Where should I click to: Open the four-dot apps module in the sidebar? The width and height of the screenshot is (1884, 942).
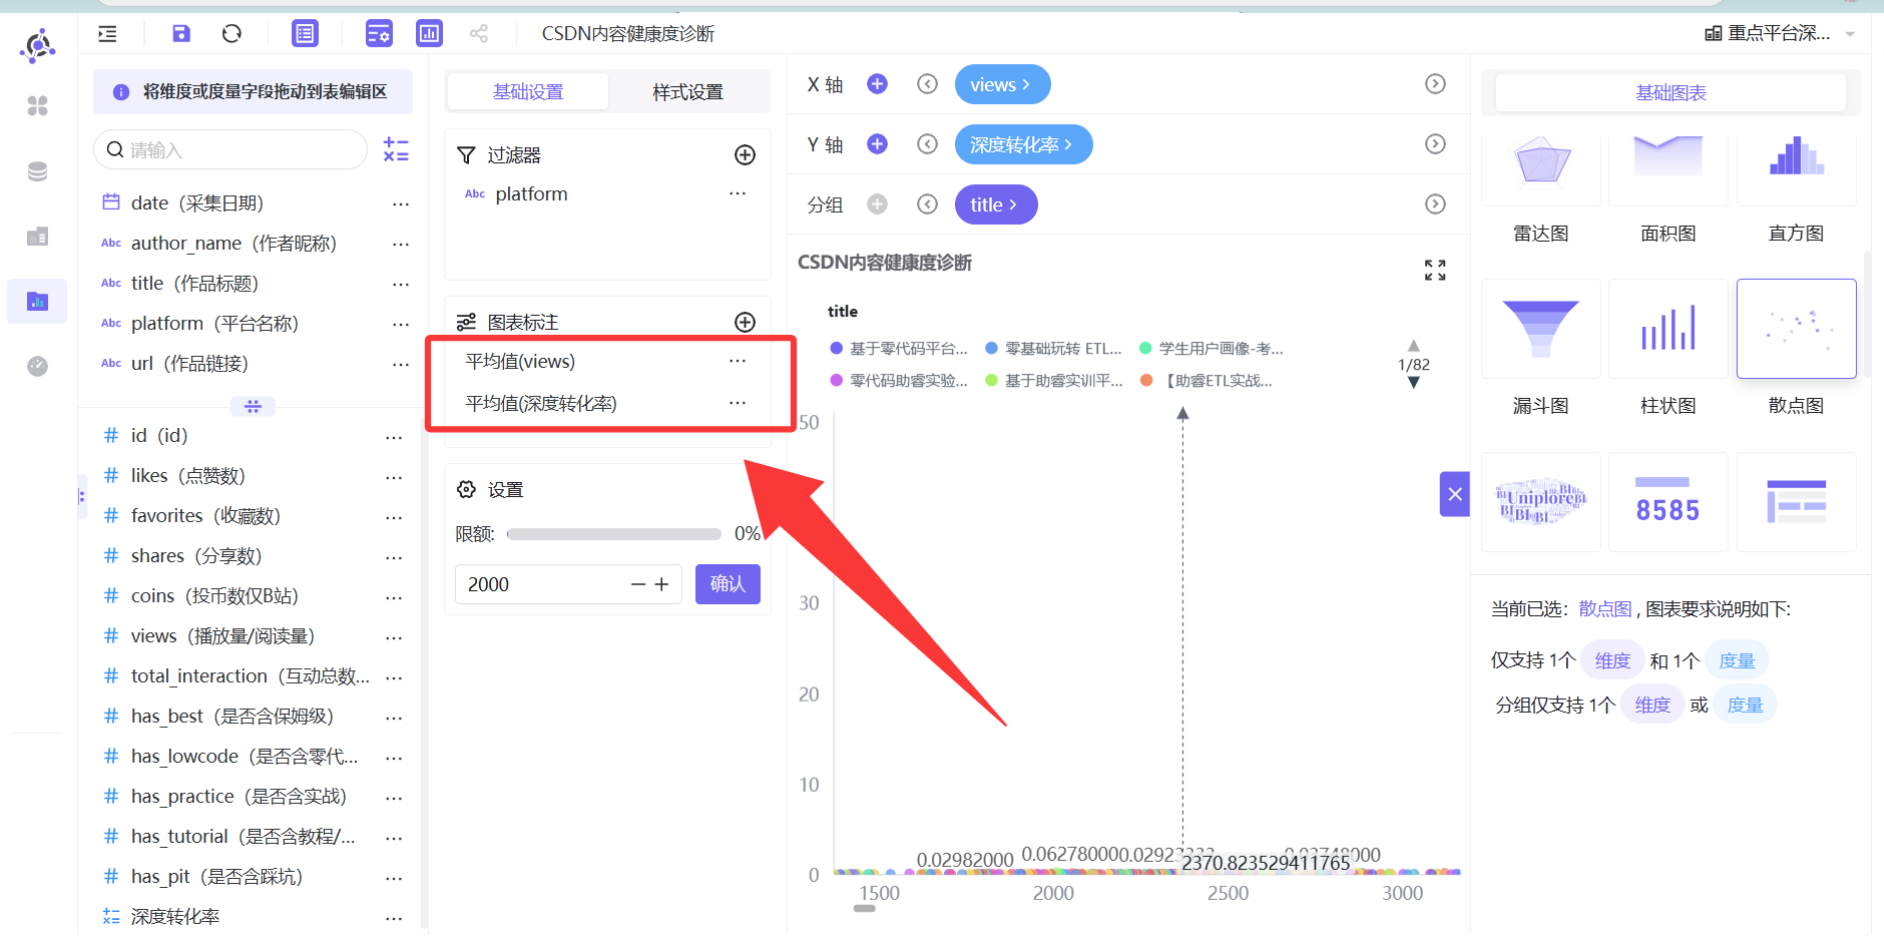(x=38, y=106)
